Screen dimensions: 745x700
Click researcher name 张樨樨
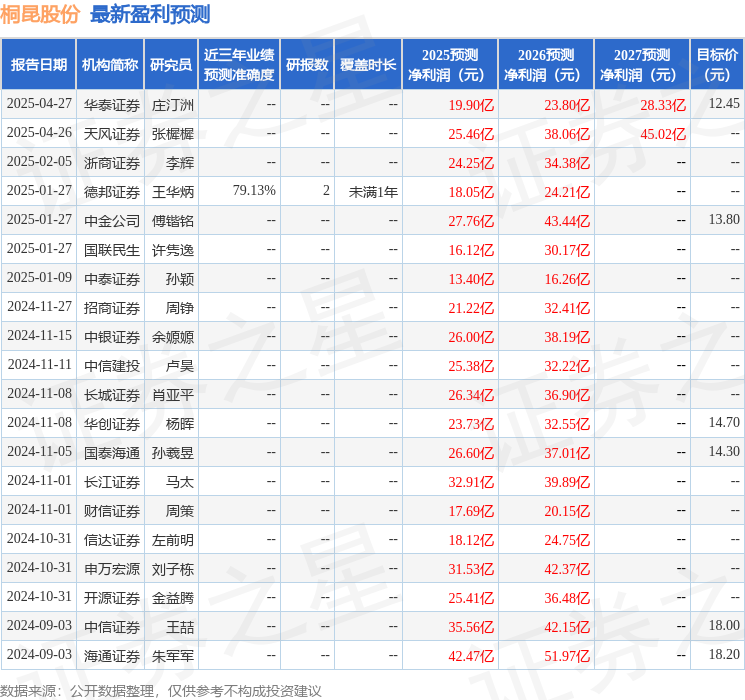[x=173, y=134]
